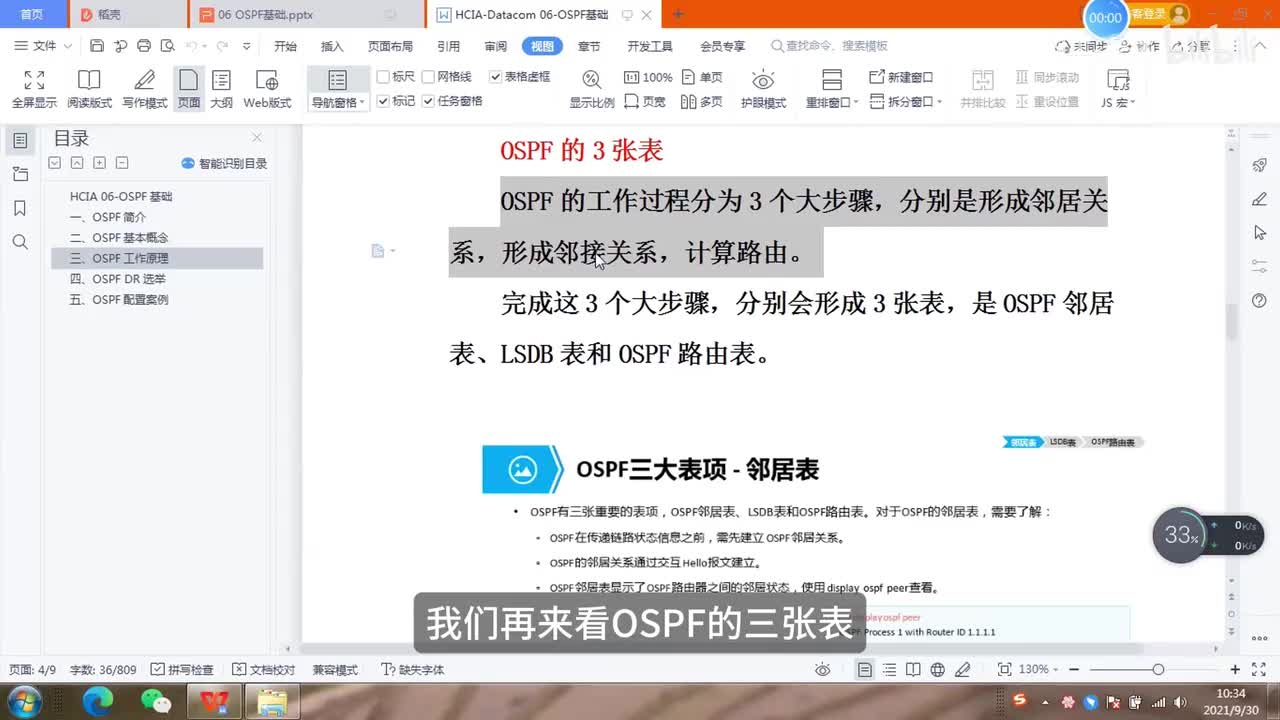This screenshot has width=1280, height=720.
Task: Open the File (文件) menu dropdown
Action: 43,46
